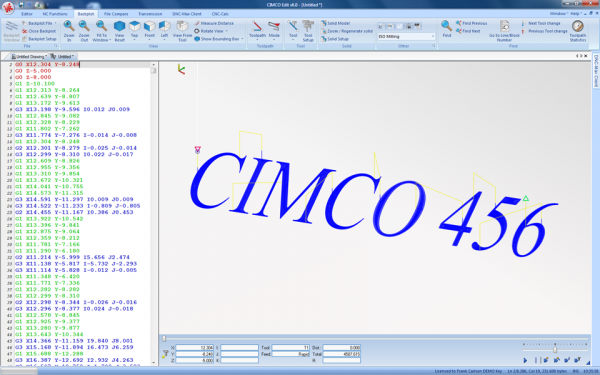Switch to the Editor ribbon tab
Viewport: 600px width, 375px height.
point(27,14)
